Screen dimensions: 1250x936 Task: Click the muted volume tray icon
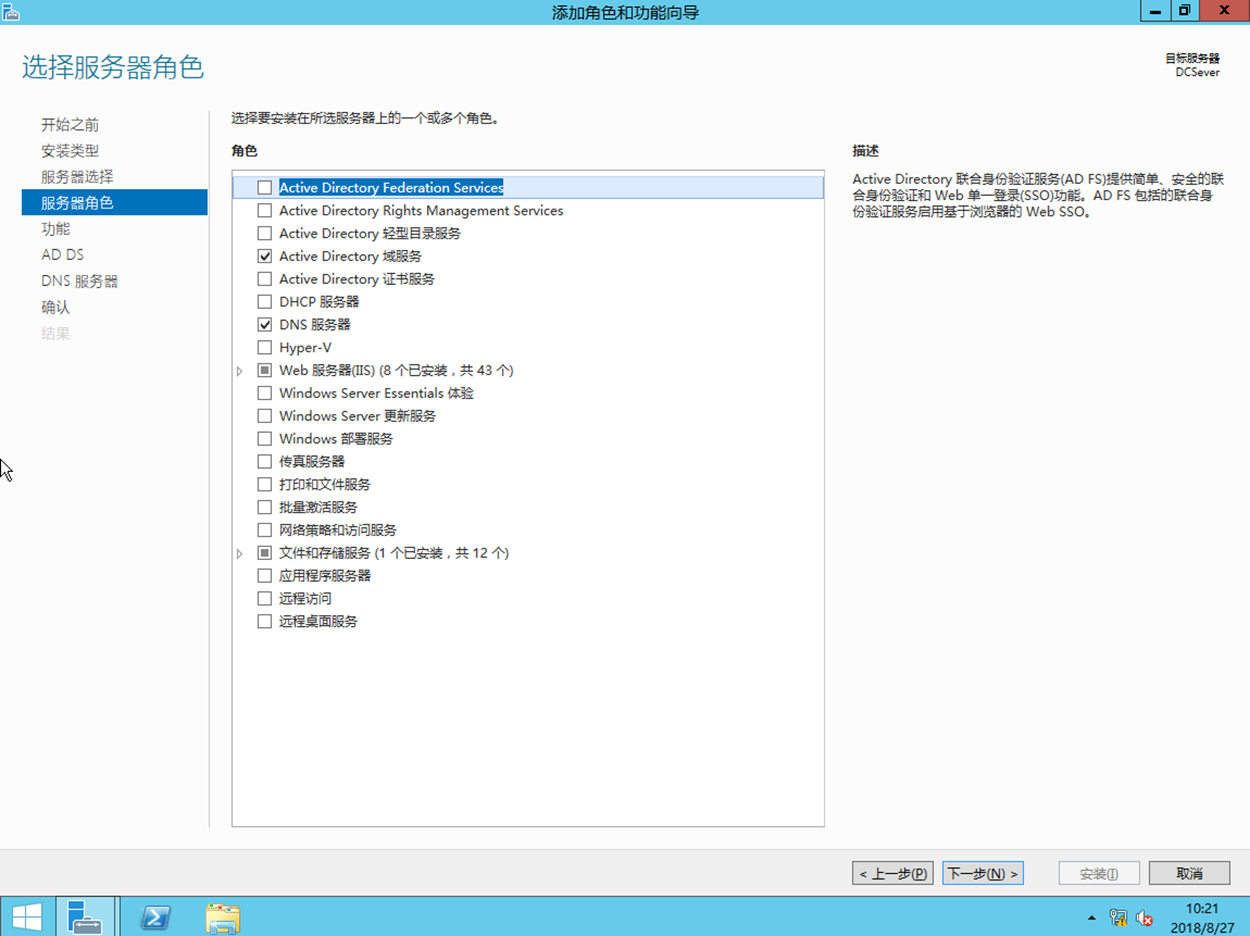click(1145, 918)
